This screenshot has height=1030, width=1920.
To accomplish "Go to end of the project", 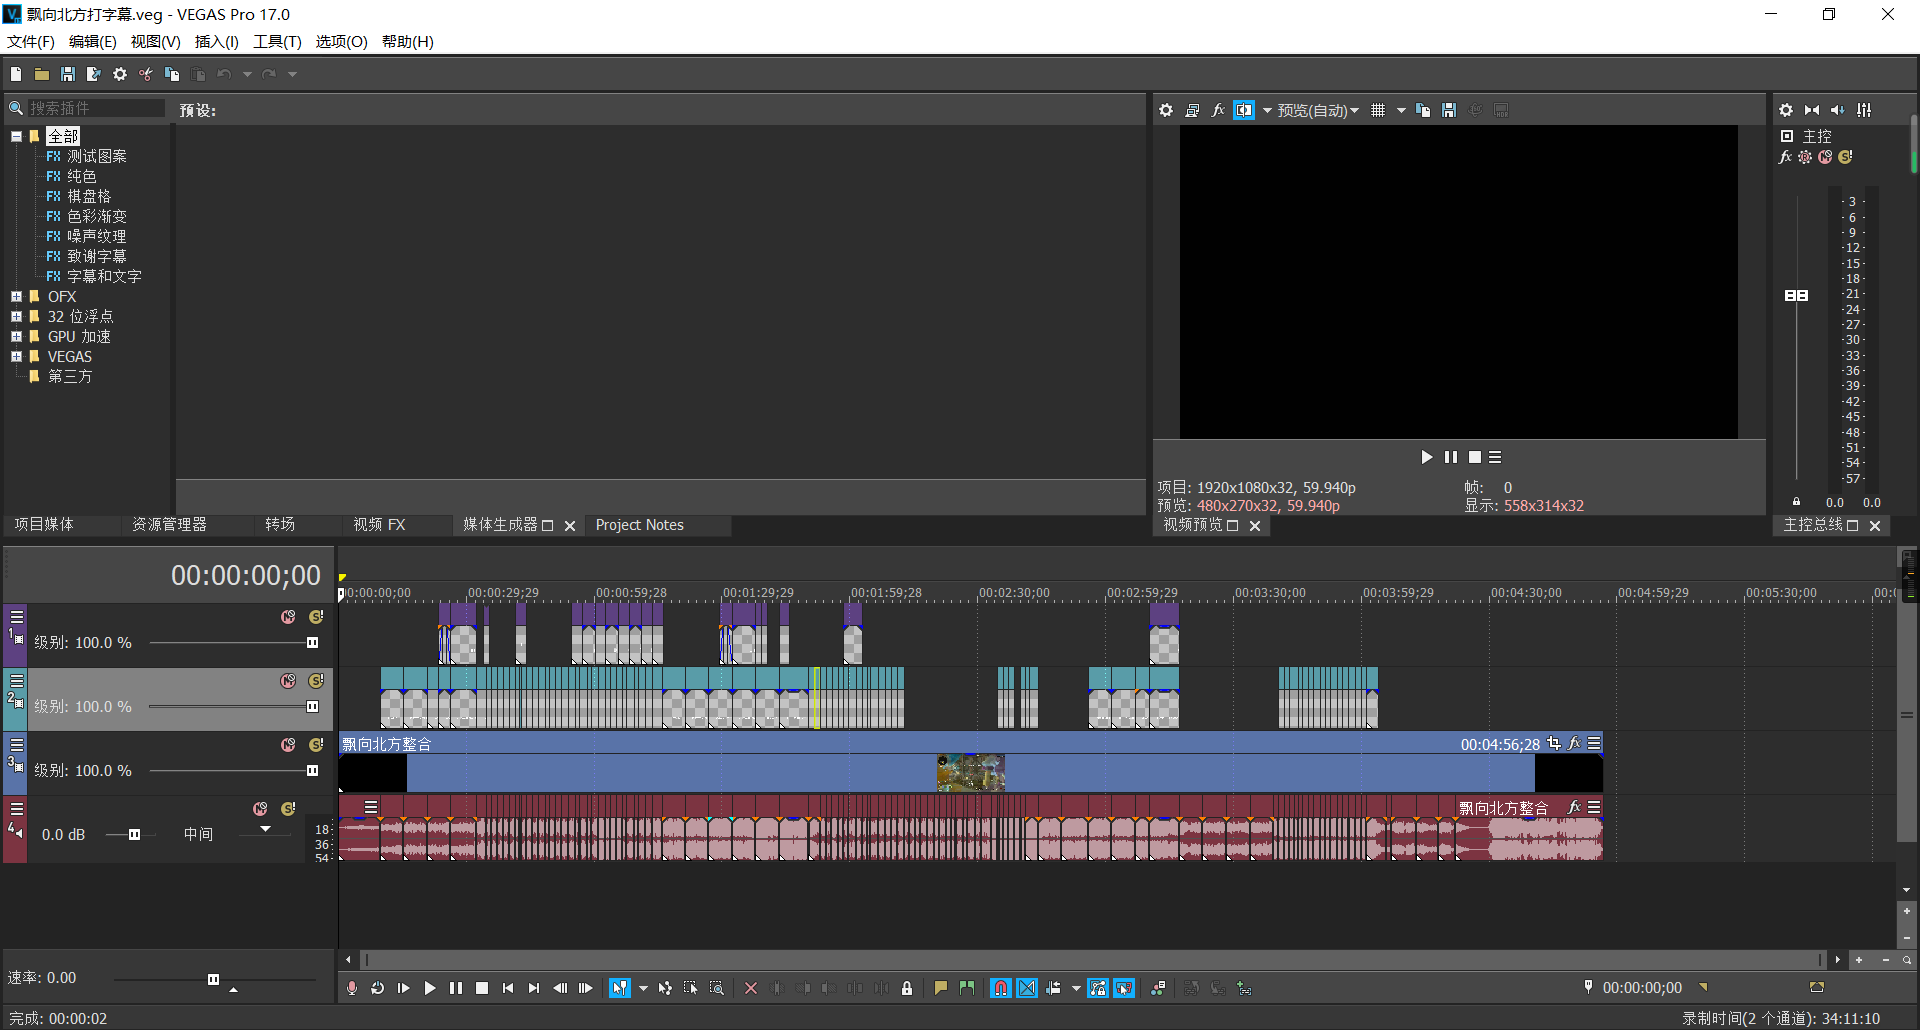I will 534,988.
